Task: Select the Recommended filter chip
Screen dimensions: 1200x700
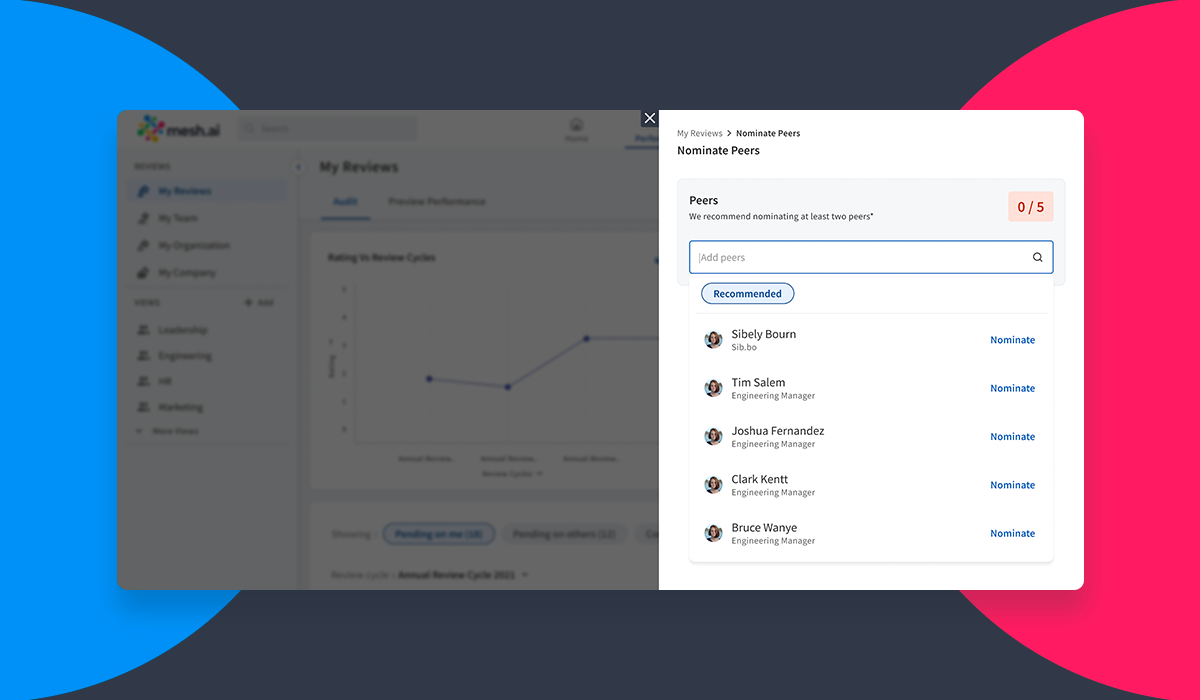Action: 747,293
